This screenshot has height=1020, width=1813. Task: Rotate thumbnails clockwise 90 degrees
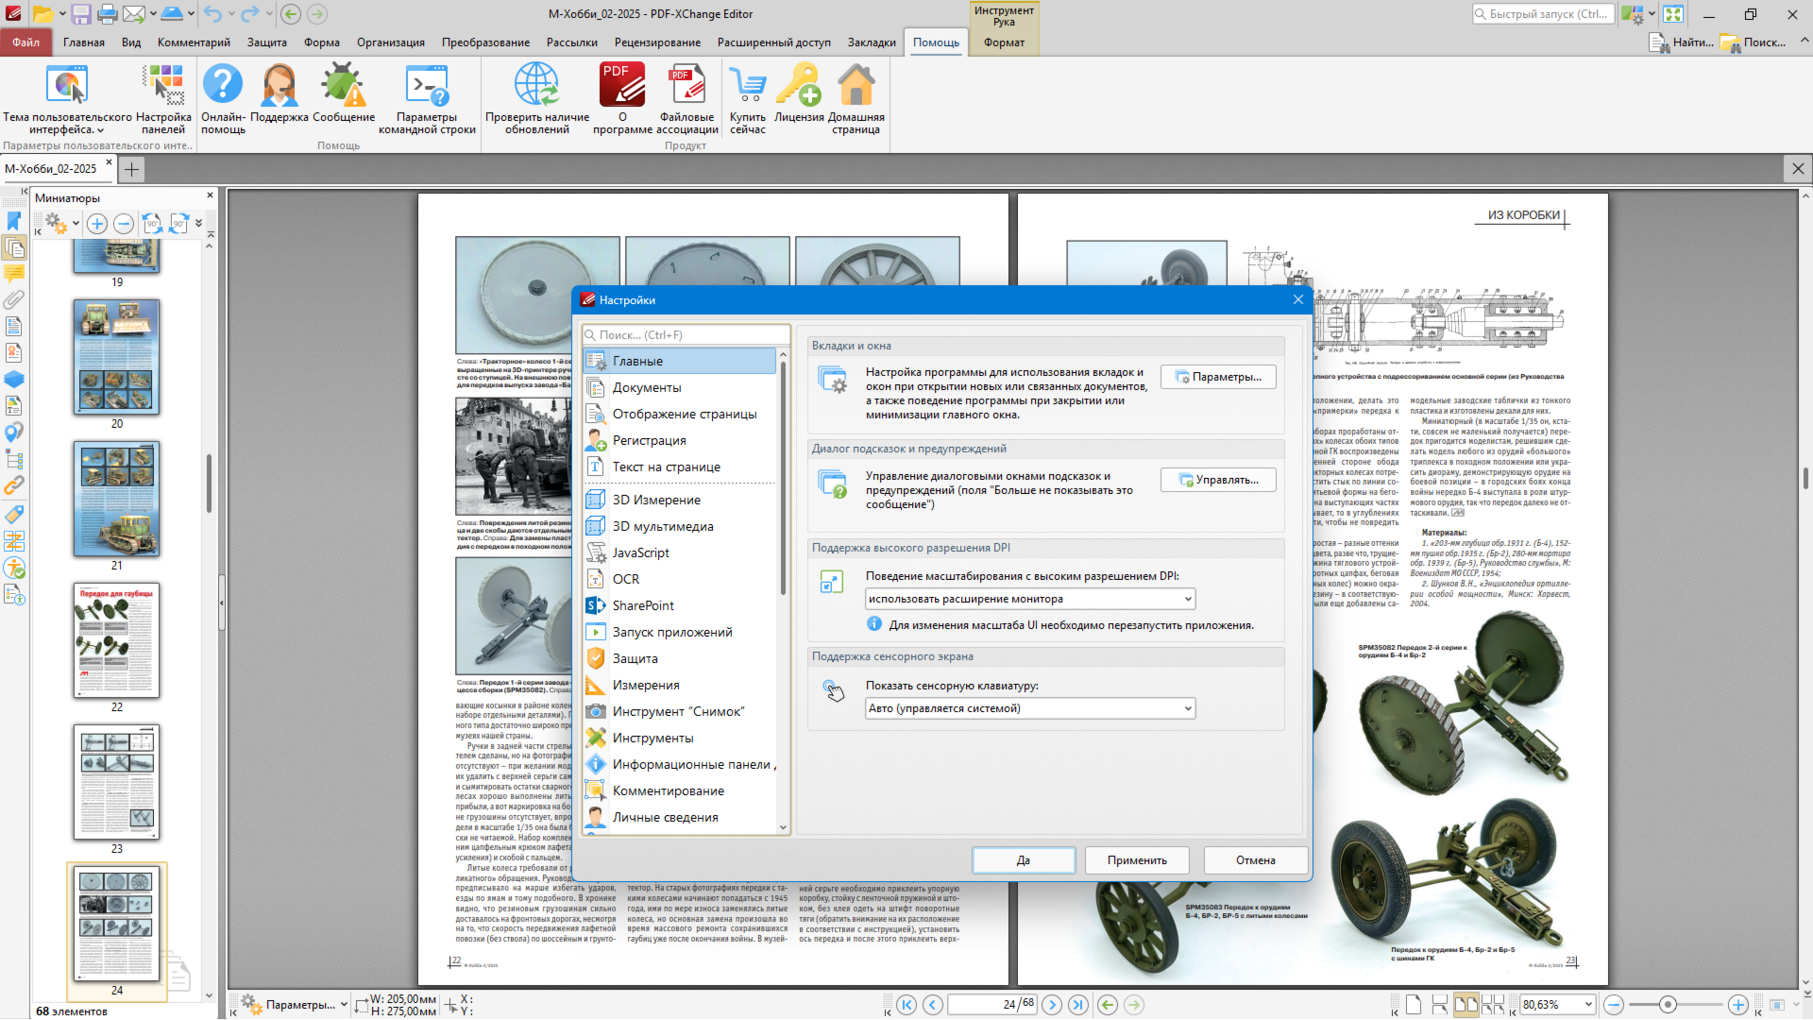click(179, 223)
